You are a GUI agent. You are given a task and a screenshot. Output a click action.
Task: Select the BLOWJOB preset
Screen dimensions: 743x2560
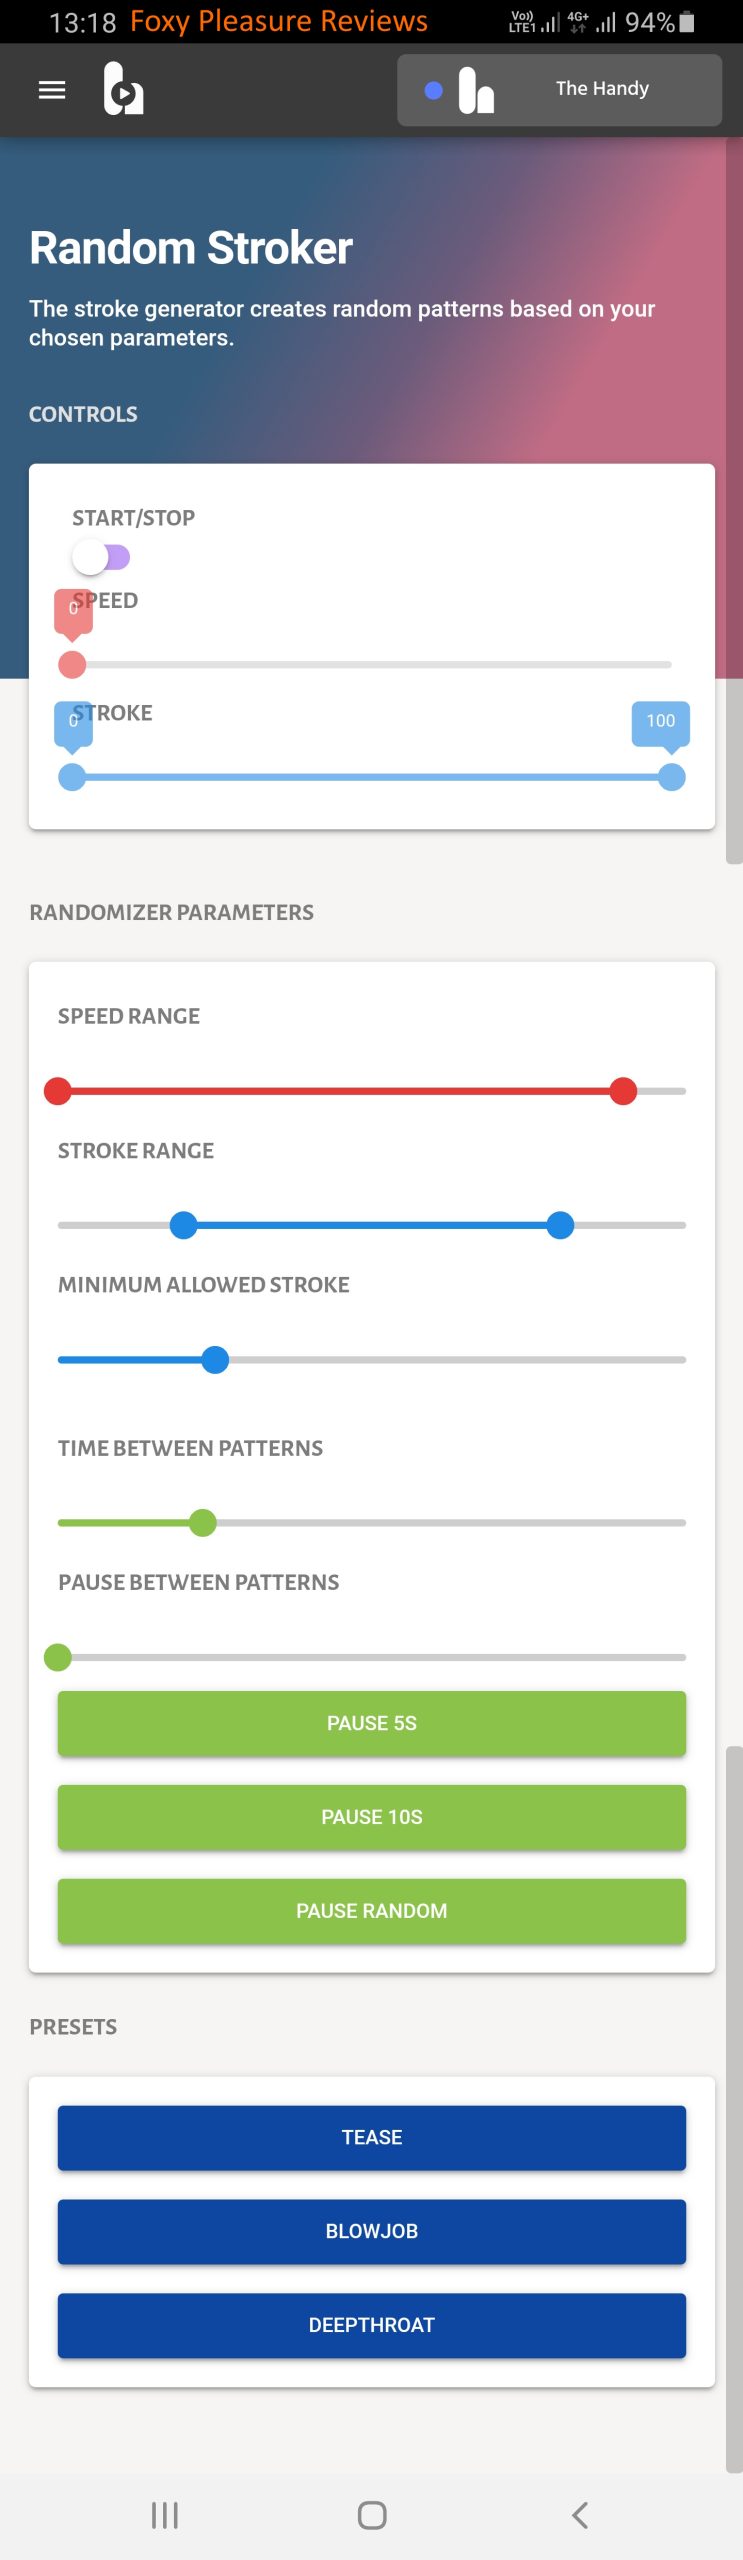click(371, 2231)
